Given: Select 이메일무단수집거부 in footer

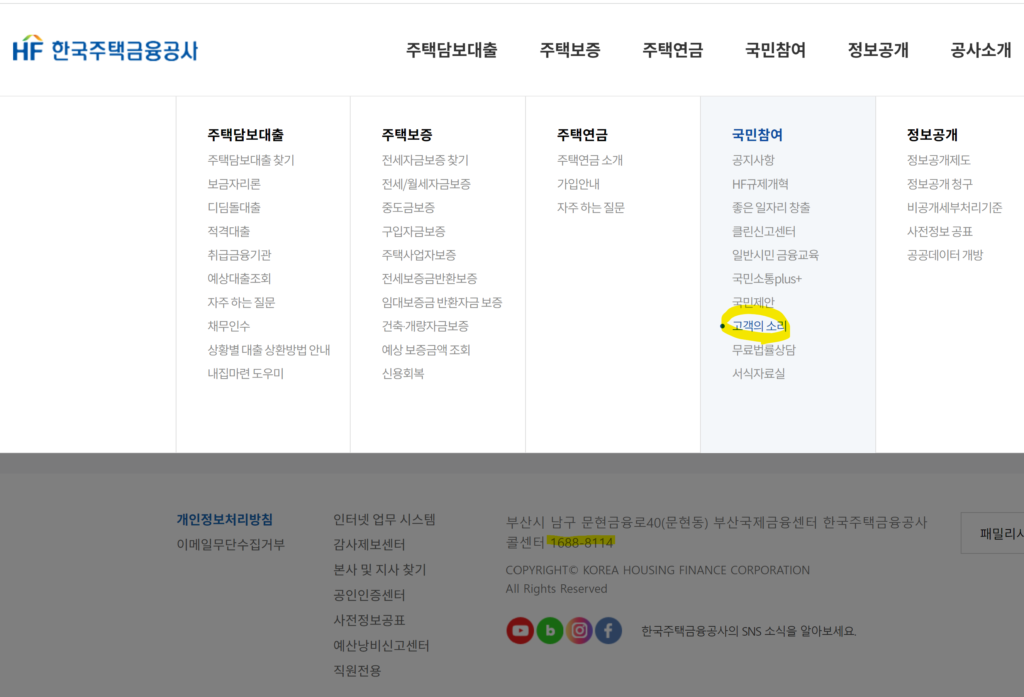Looking at the screenshot, I should click(231, 544).
